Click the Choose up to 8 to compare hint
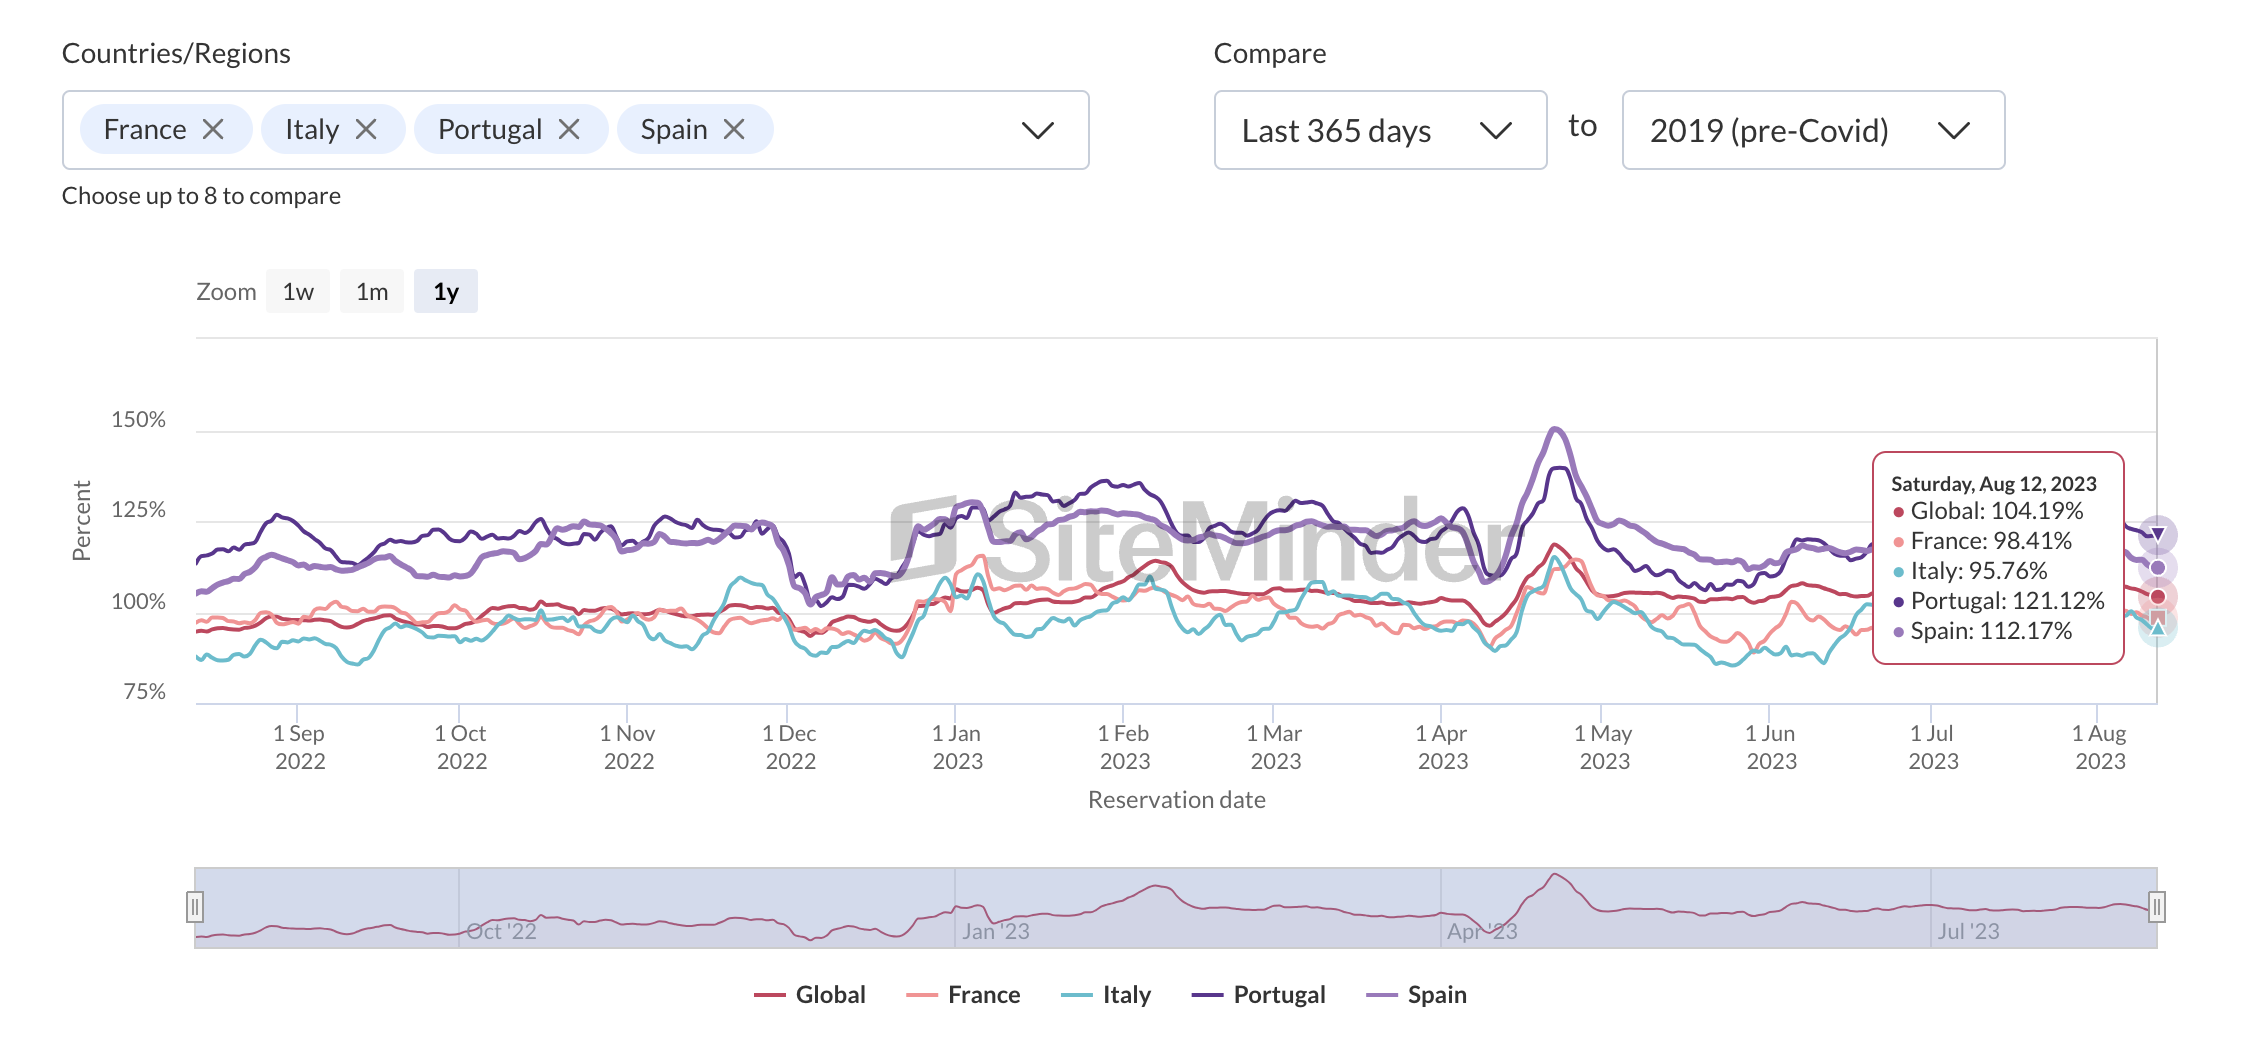Screen dimensions: 2268x1061 click(x=201, y=196)
